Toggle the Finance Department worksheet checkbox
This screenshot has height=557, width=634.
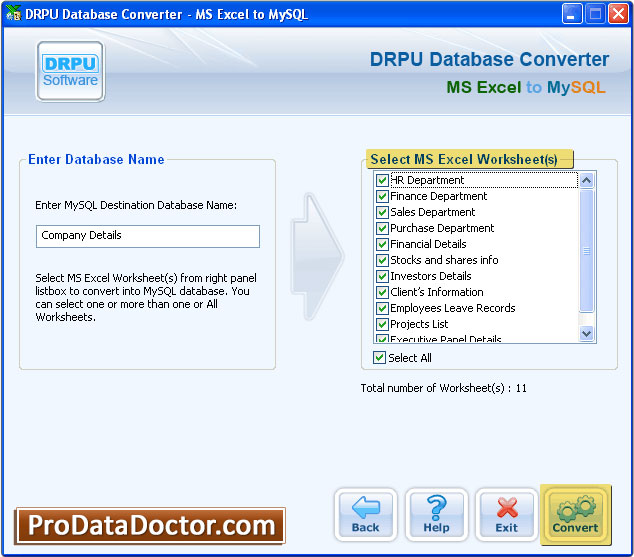[x=382, y=196]
